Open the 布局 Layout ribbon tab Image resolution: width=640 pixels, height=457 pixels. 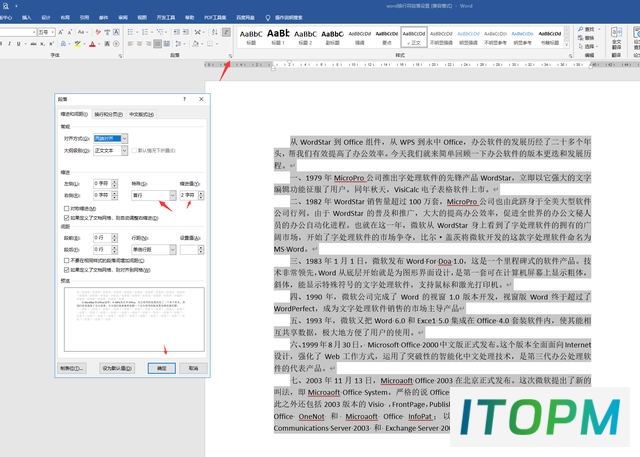[65, 18]
